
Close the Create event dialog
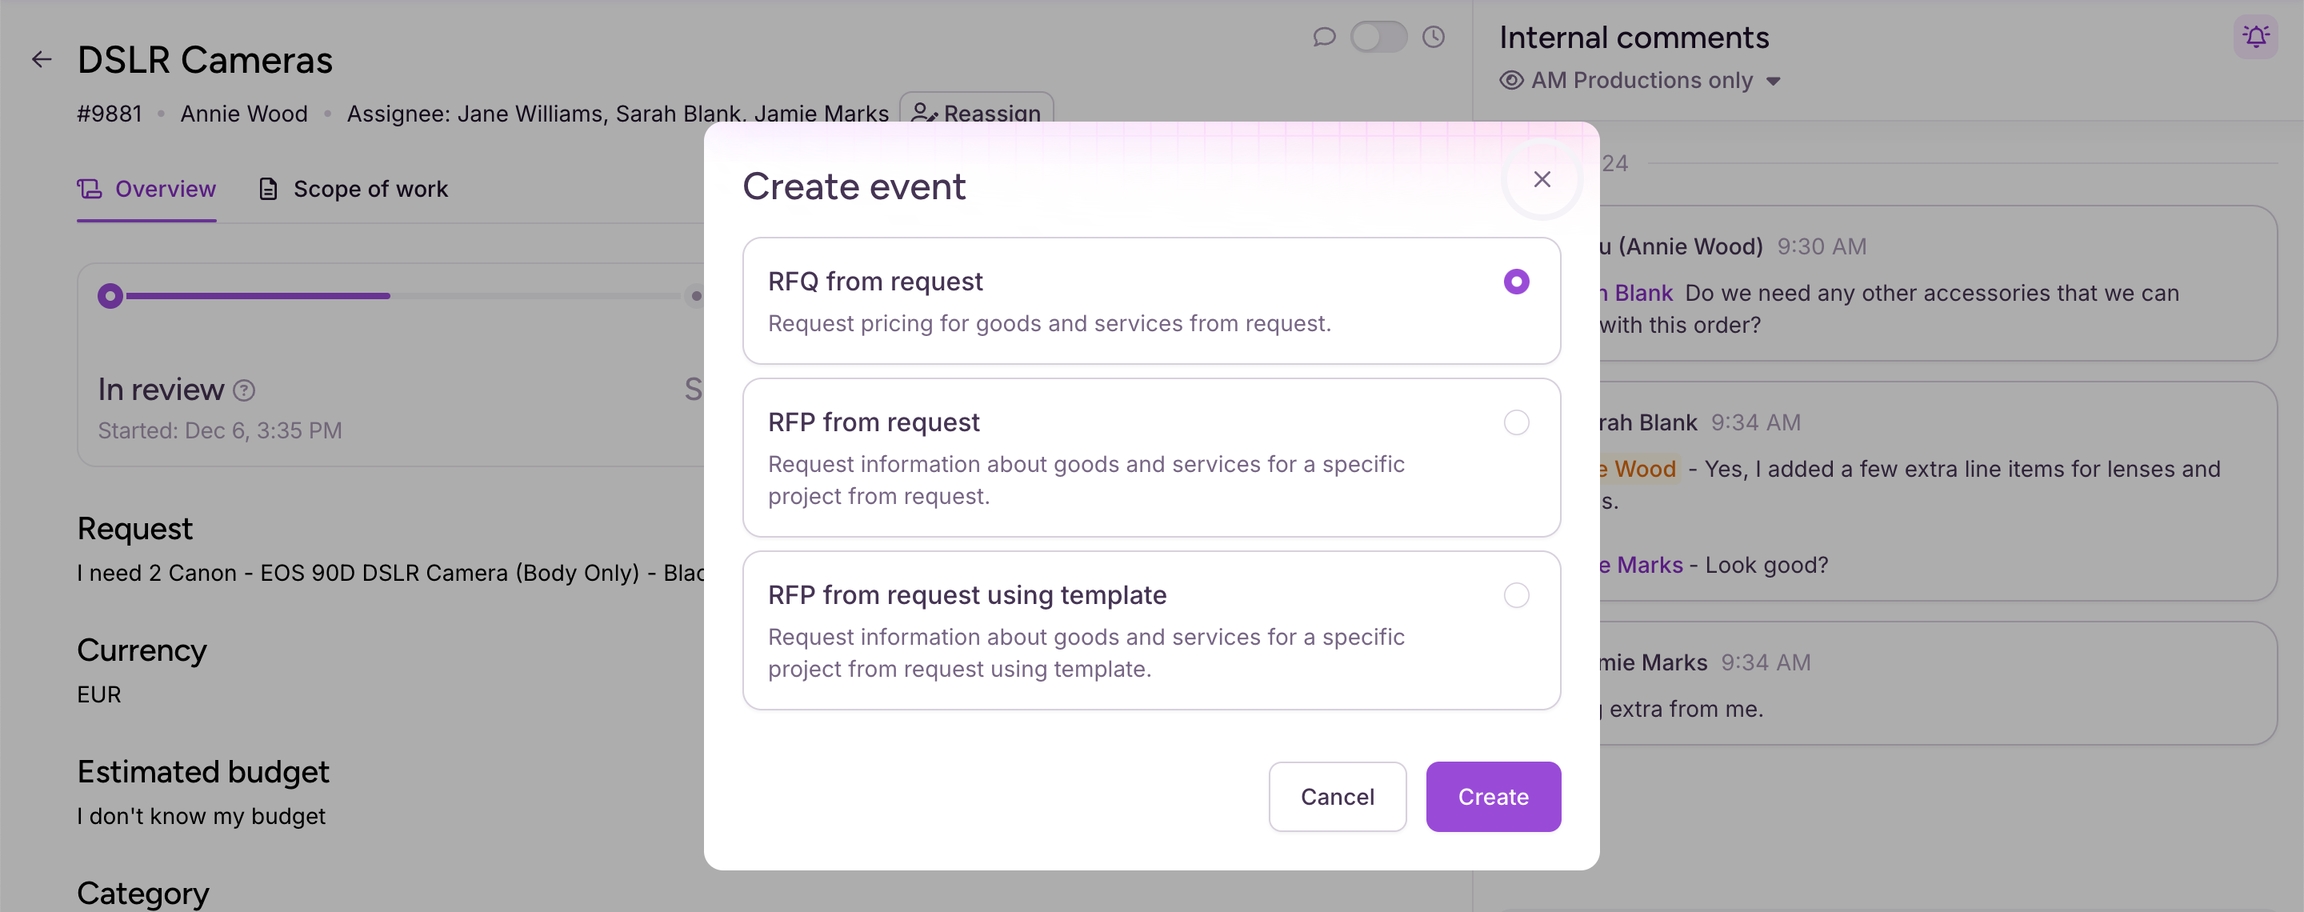pyautogui.click(x=1541, y=180)
